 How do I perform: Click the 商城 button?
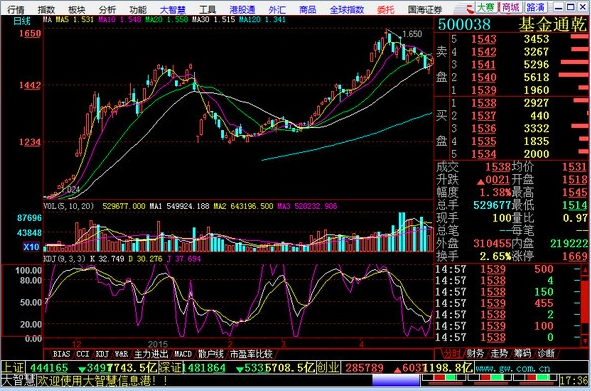point(510,7)
